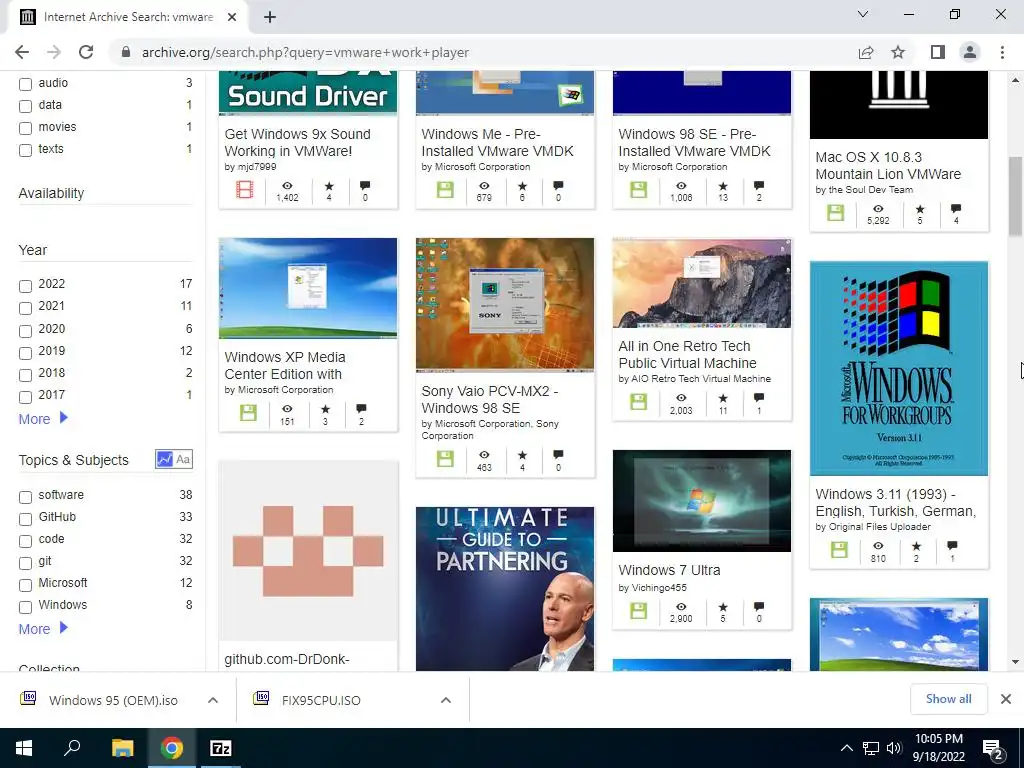Expand More years list

[x=43, y=419]
